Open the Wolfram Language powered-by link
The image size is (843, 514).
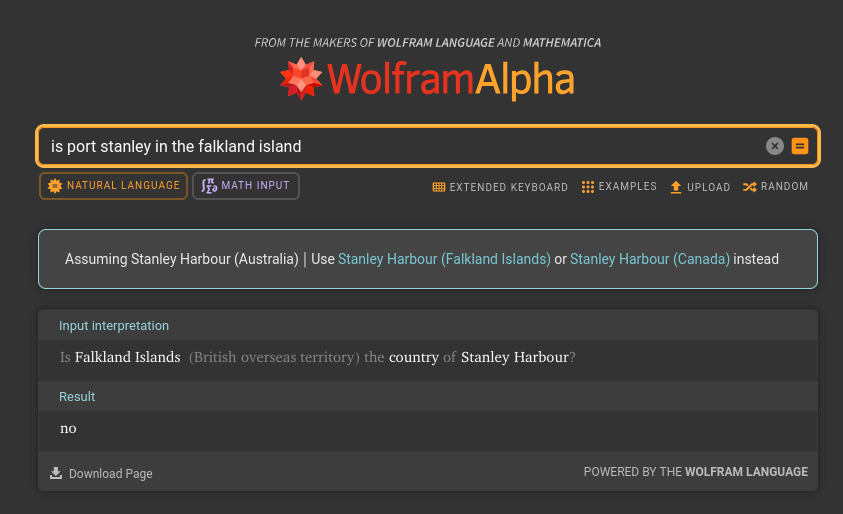746,472
